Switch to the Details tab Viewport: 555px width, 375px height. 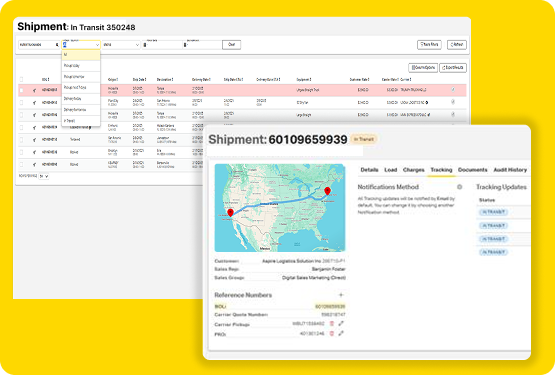(369, 170)
